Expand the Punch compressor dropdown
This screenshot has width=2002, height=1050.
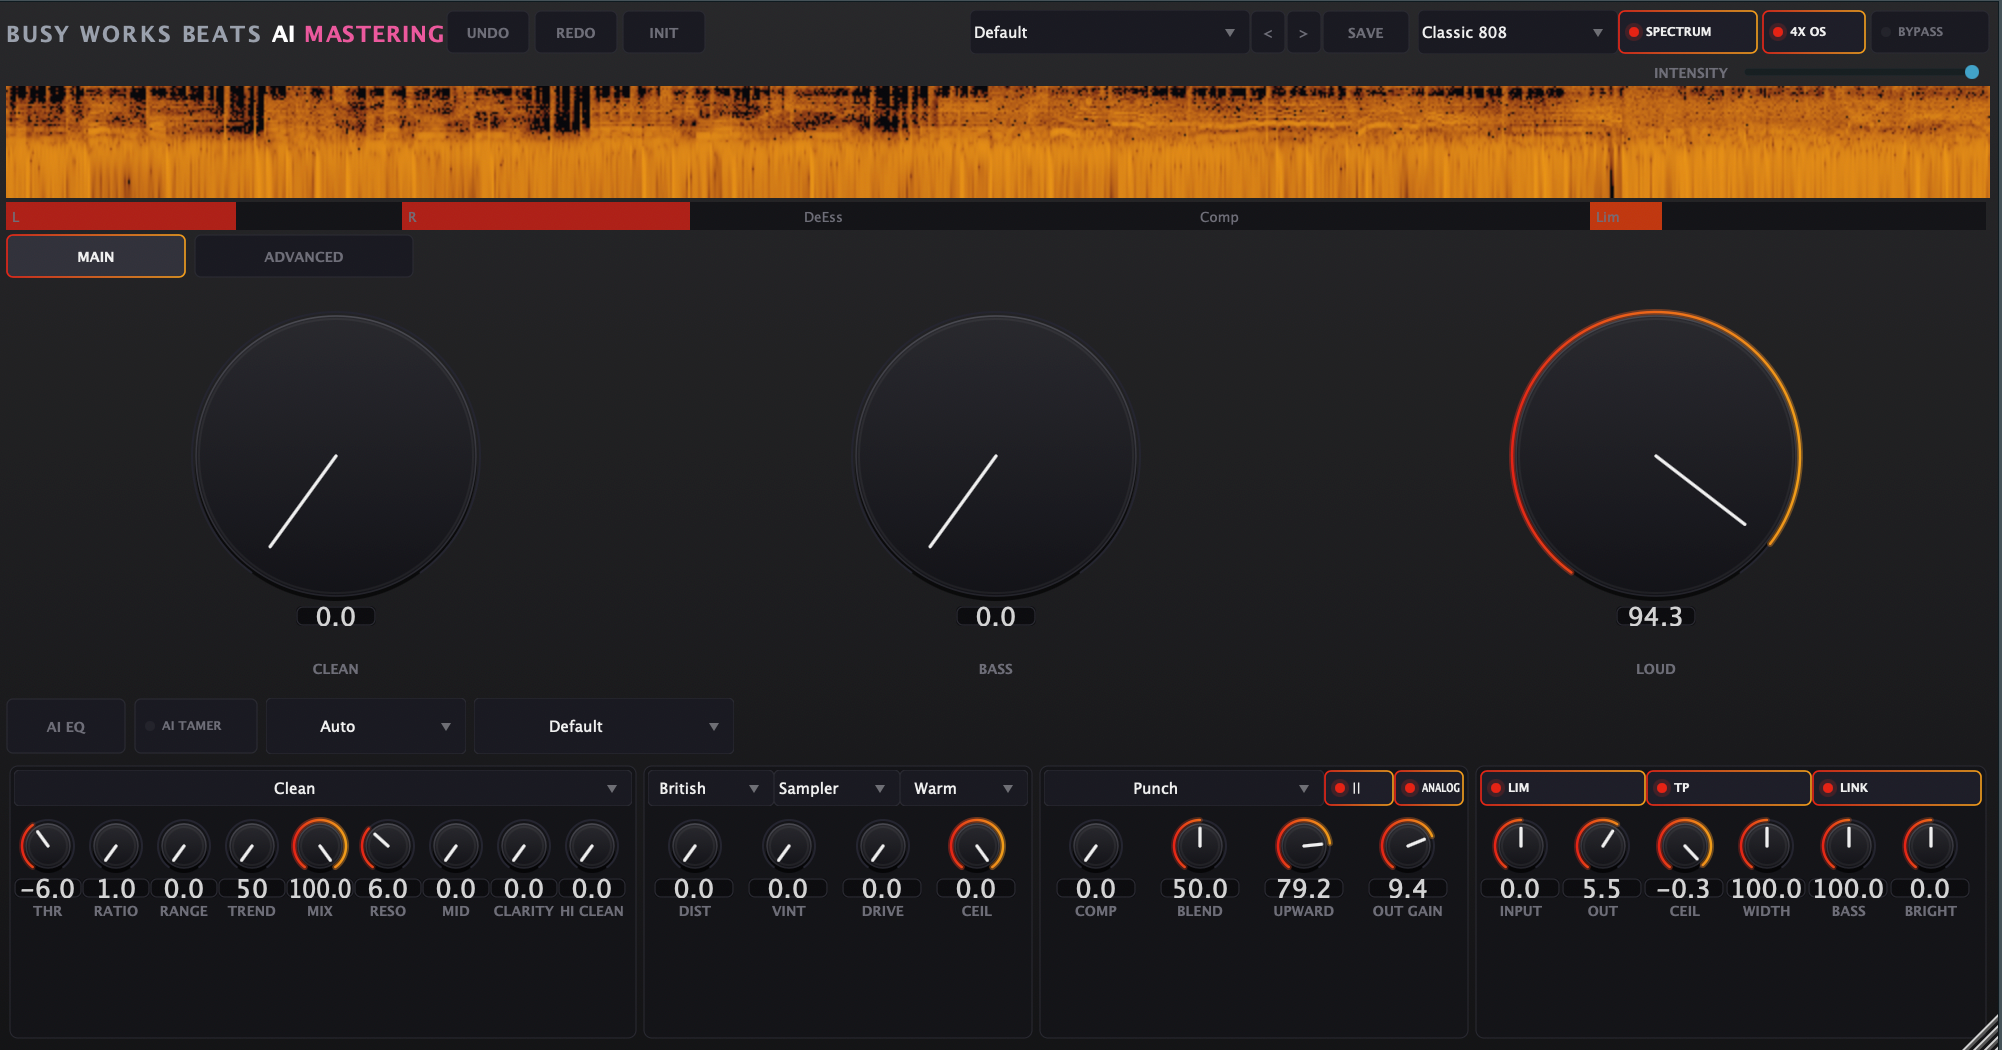(x=1178, y=788)
